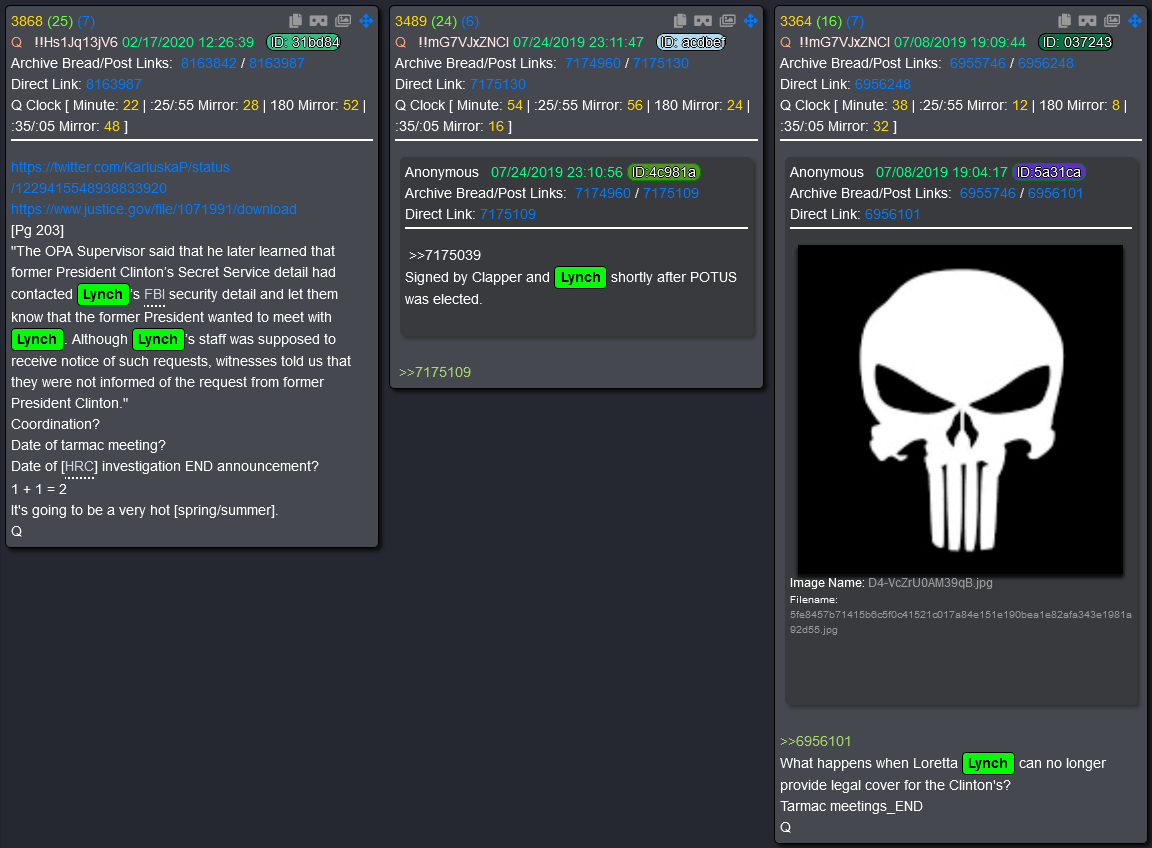Click the image gallery icon on post 3364
1152x848 pixels.
tap(1112, 21)
